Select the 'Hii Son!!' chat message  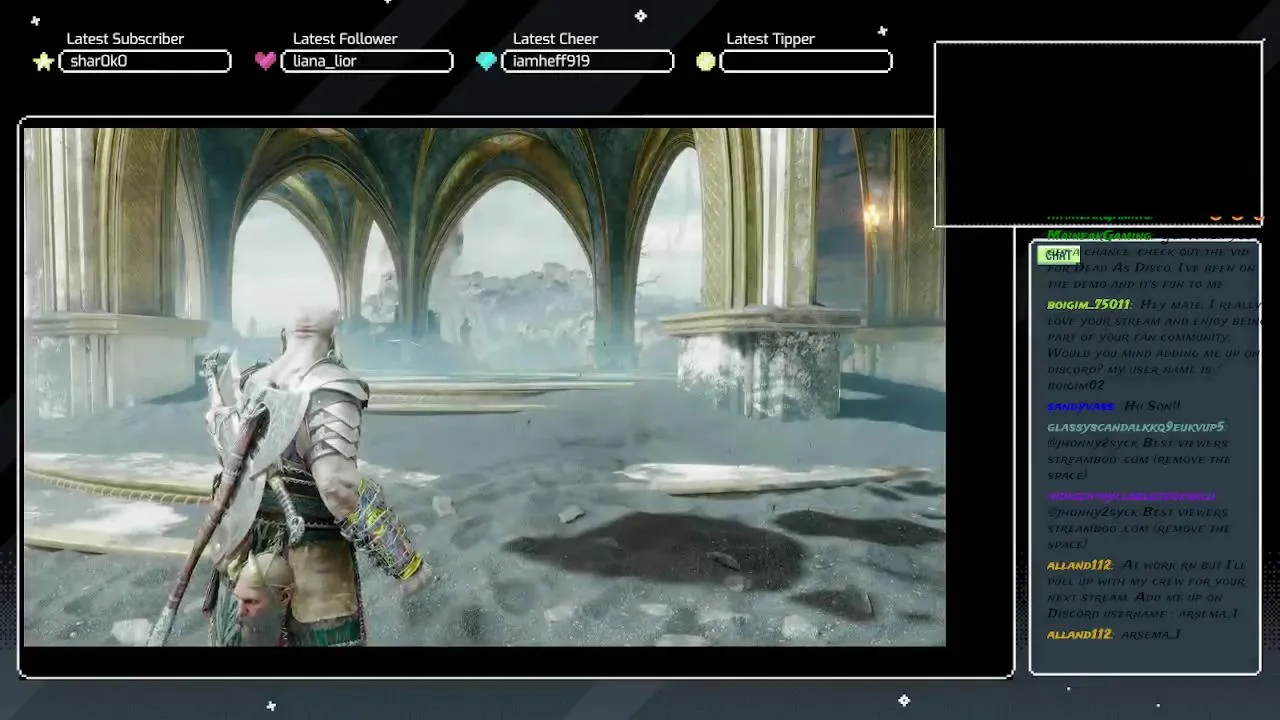(1152, 406)
